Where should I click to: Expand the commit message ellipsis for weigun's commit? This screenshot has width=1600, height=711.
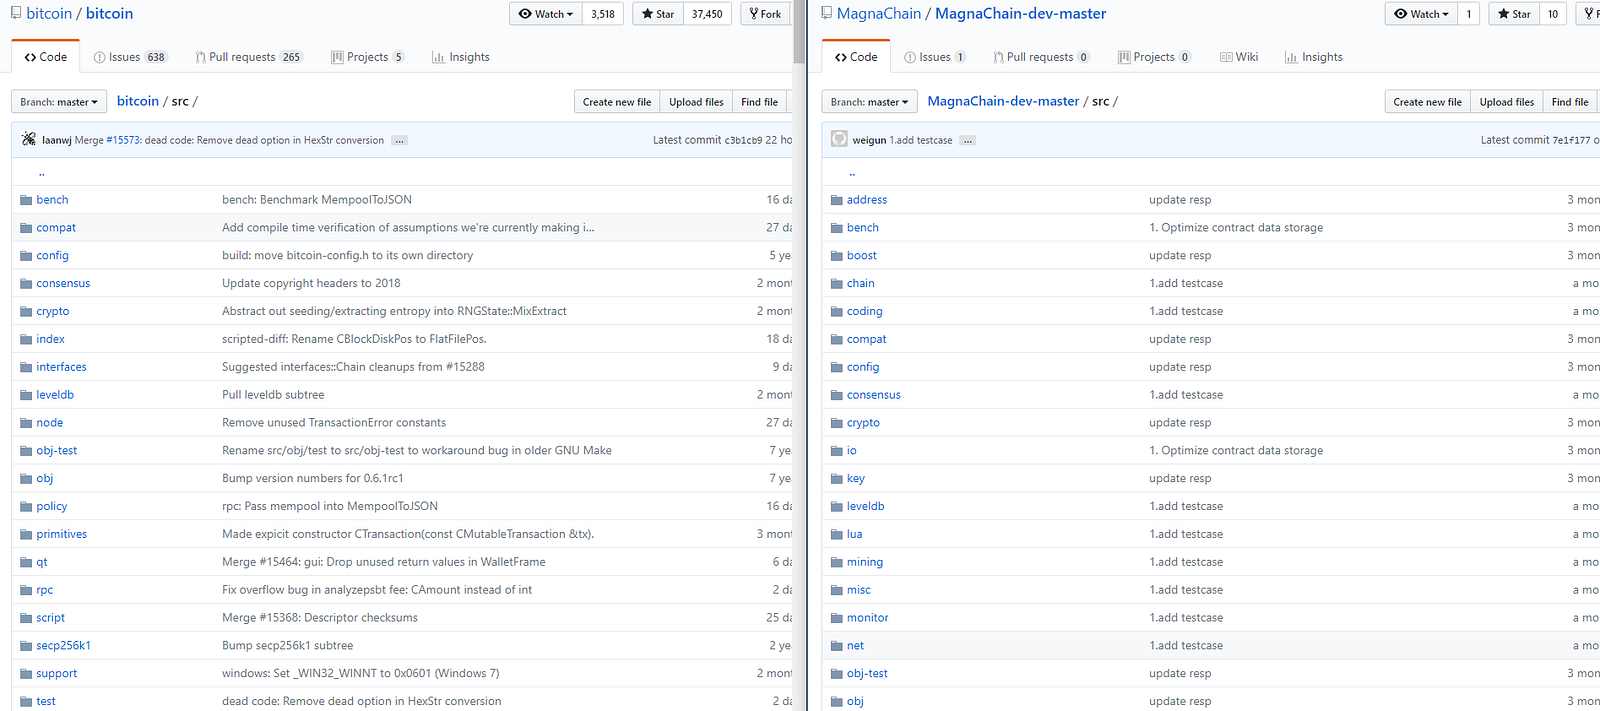[967, 141]
